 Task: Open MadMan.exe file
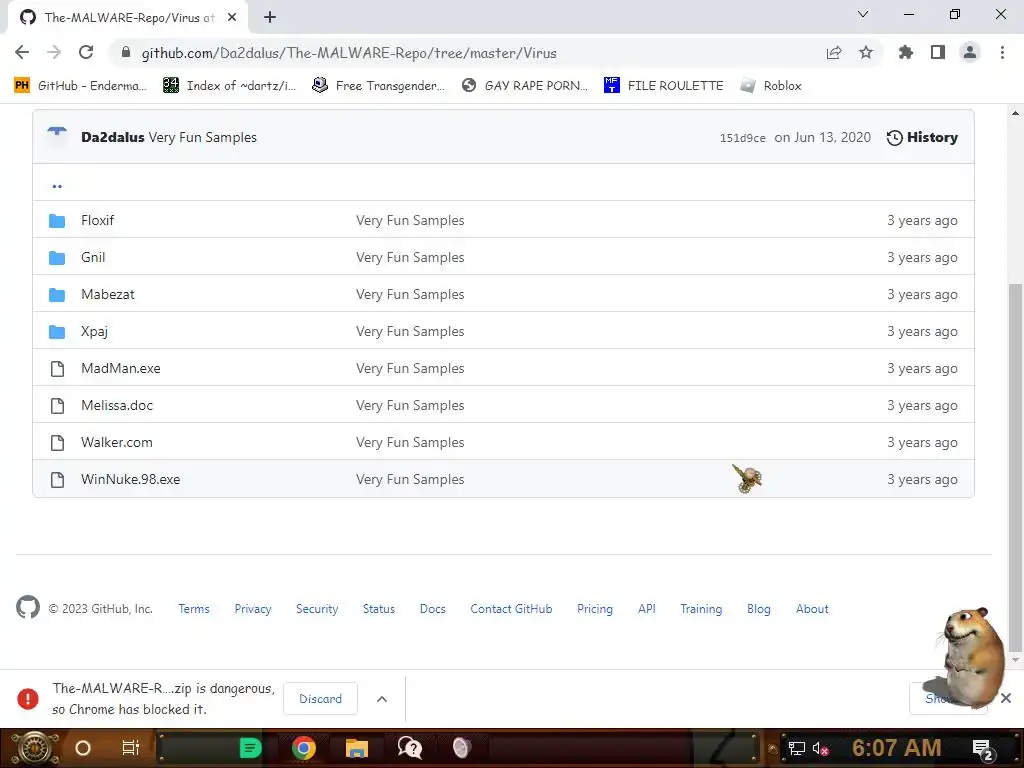[x=121, y=368]
